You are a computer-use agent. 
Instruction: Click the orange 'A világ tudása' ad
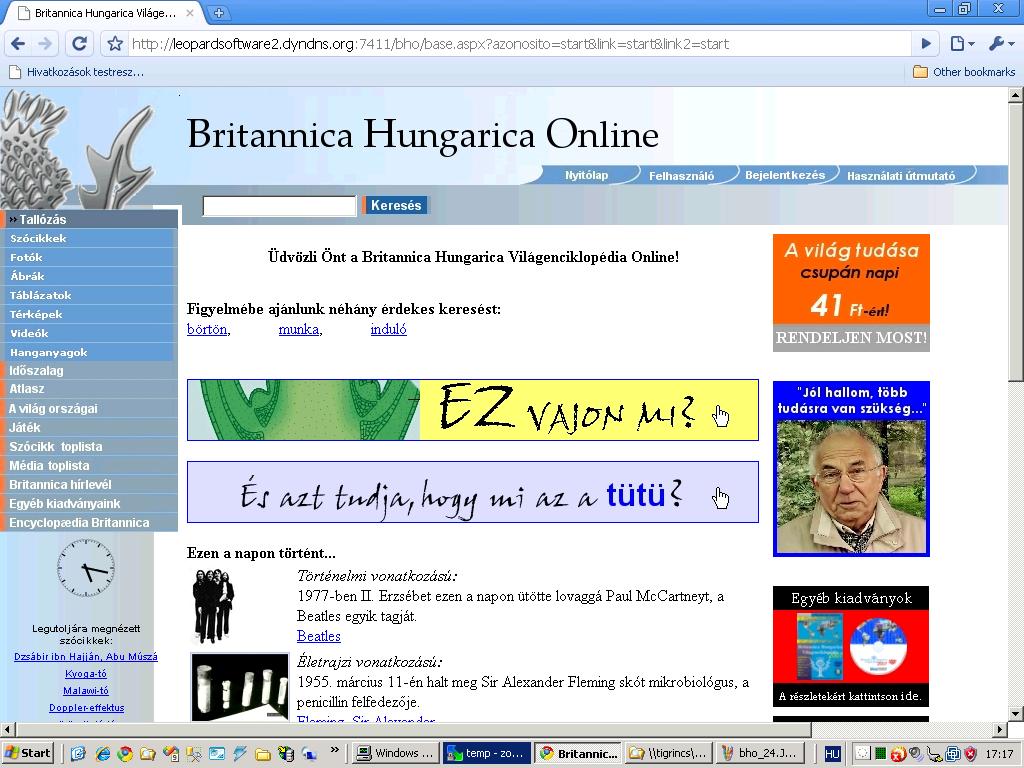pyautogui.click(x=851, y=280)
